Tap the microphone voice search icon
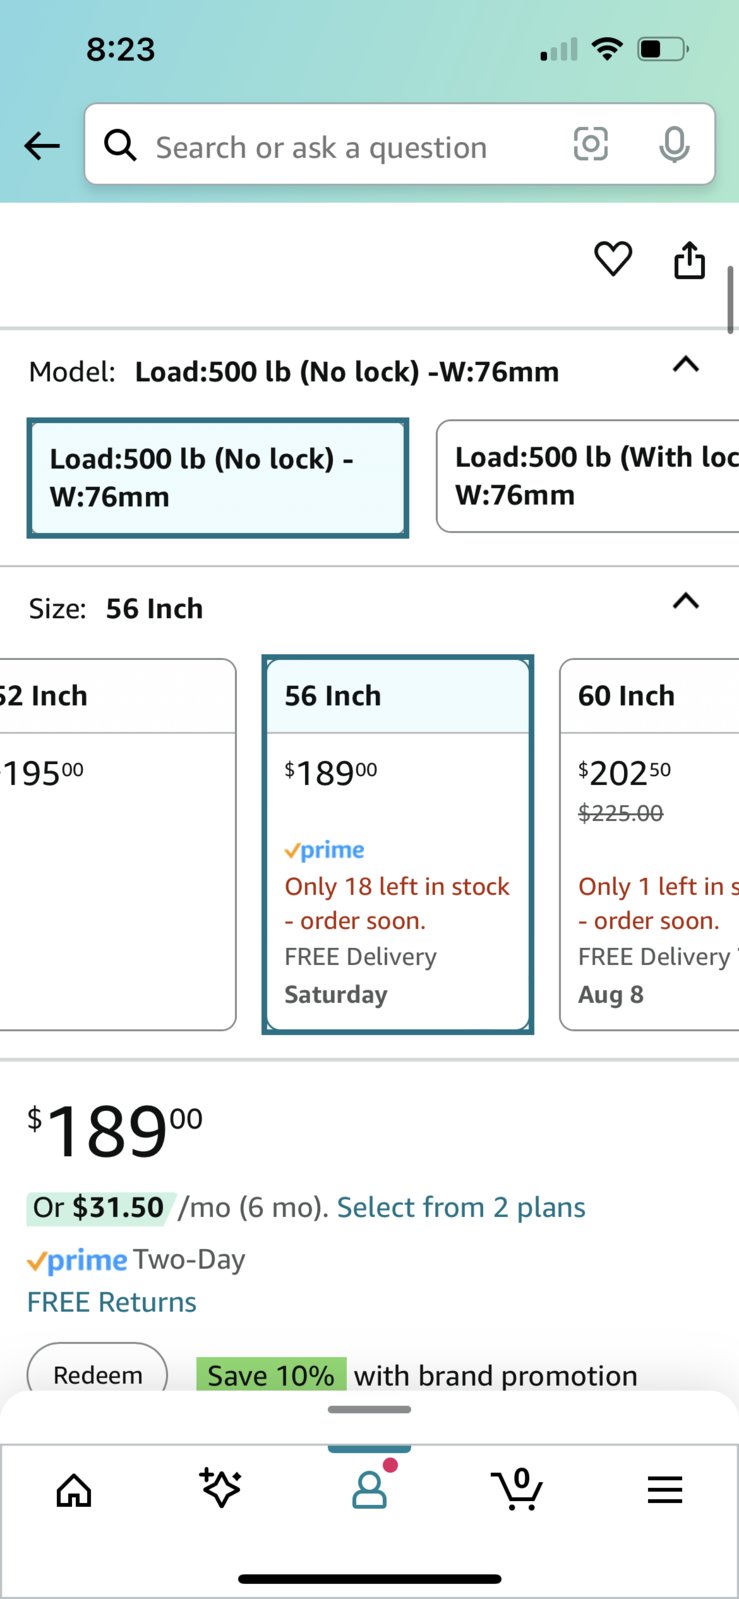This screenshot has height=1599, width=739. coord(674,145)
